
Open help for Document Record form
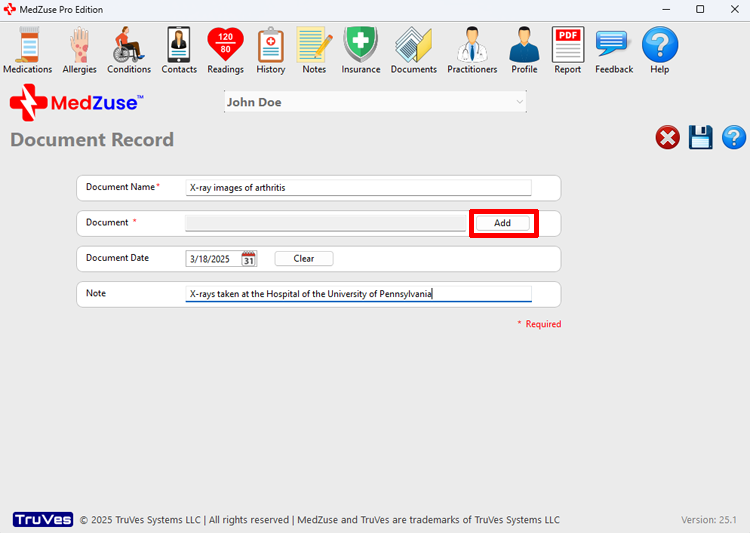(x=734, y=138)
